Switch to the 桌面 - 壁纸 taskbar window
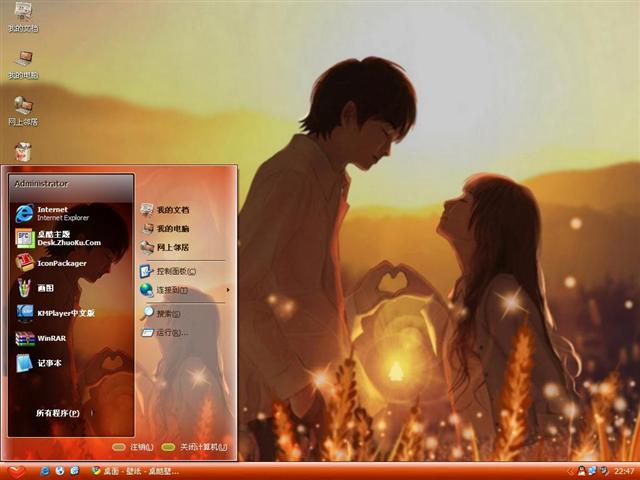Screen dimensions: 640x480 [x=135, y=471]
